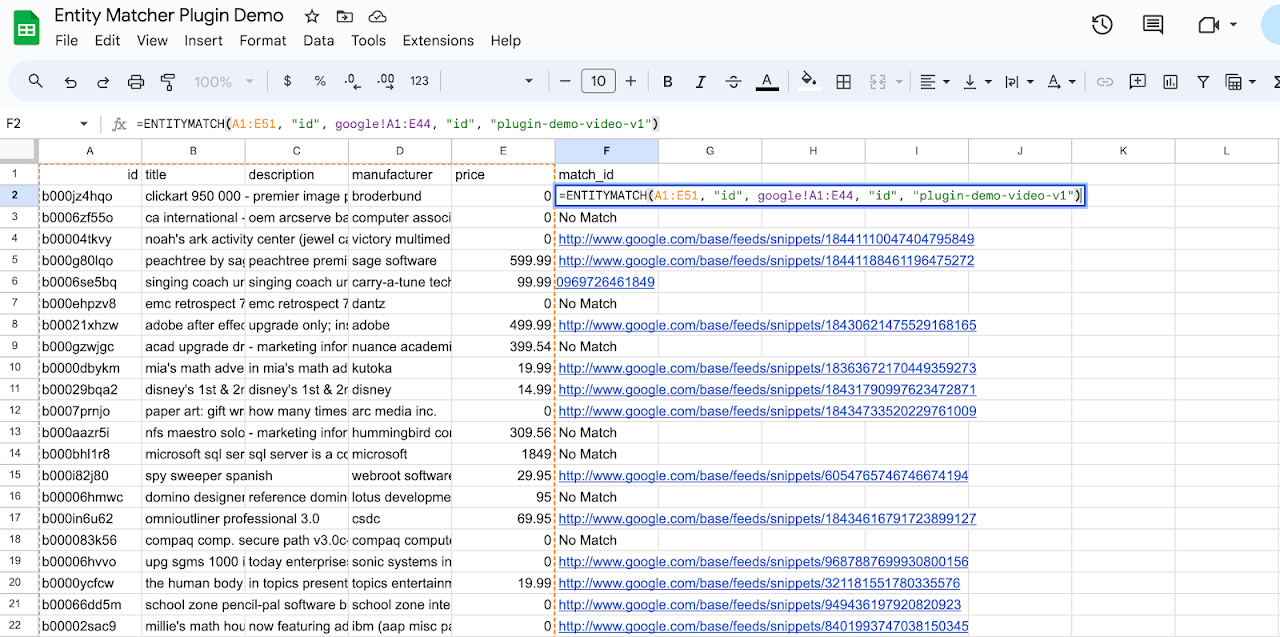
Task: Insert a chart from toolbar
Action: click(1171, 82)
